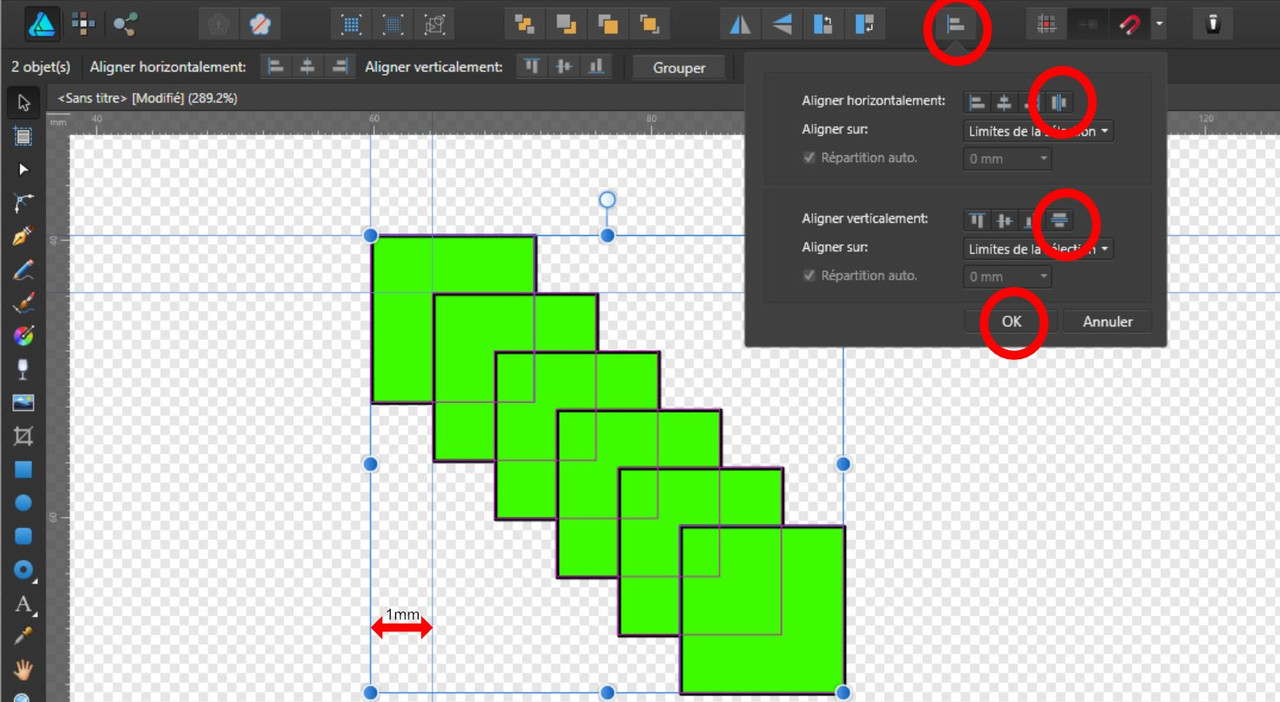Select the Crop tool
This screenshot has height=702, width=1280.
(x=23, y=436)
